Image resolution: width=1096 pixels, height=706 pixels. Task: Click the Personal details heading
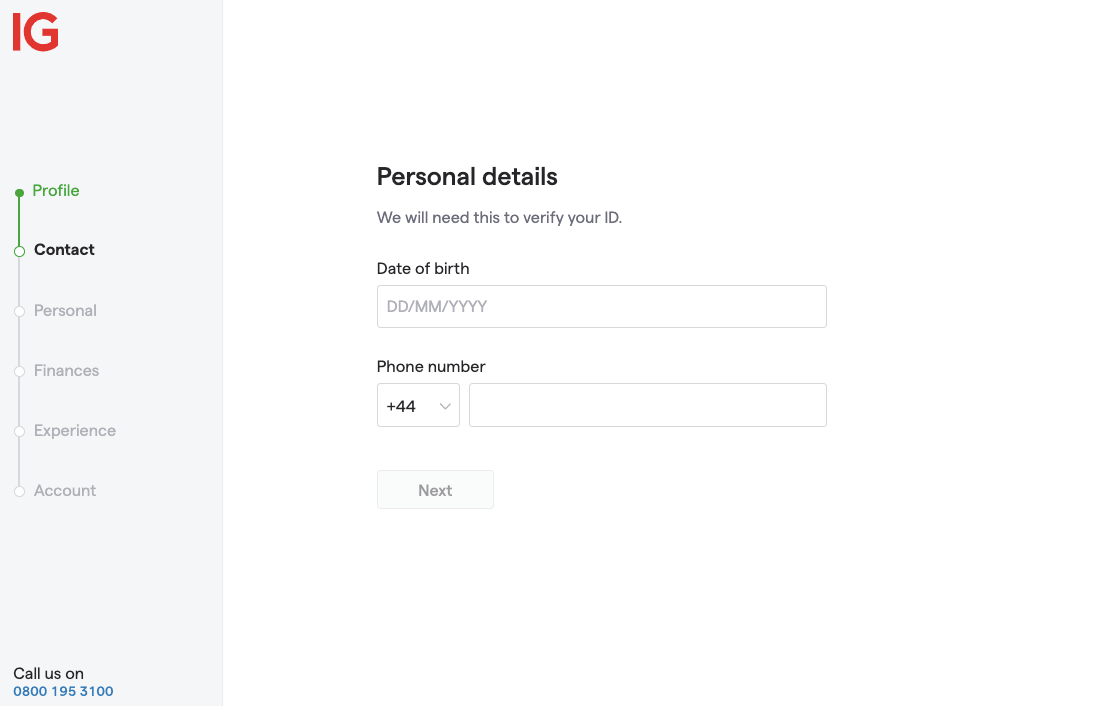click(467, 177)
